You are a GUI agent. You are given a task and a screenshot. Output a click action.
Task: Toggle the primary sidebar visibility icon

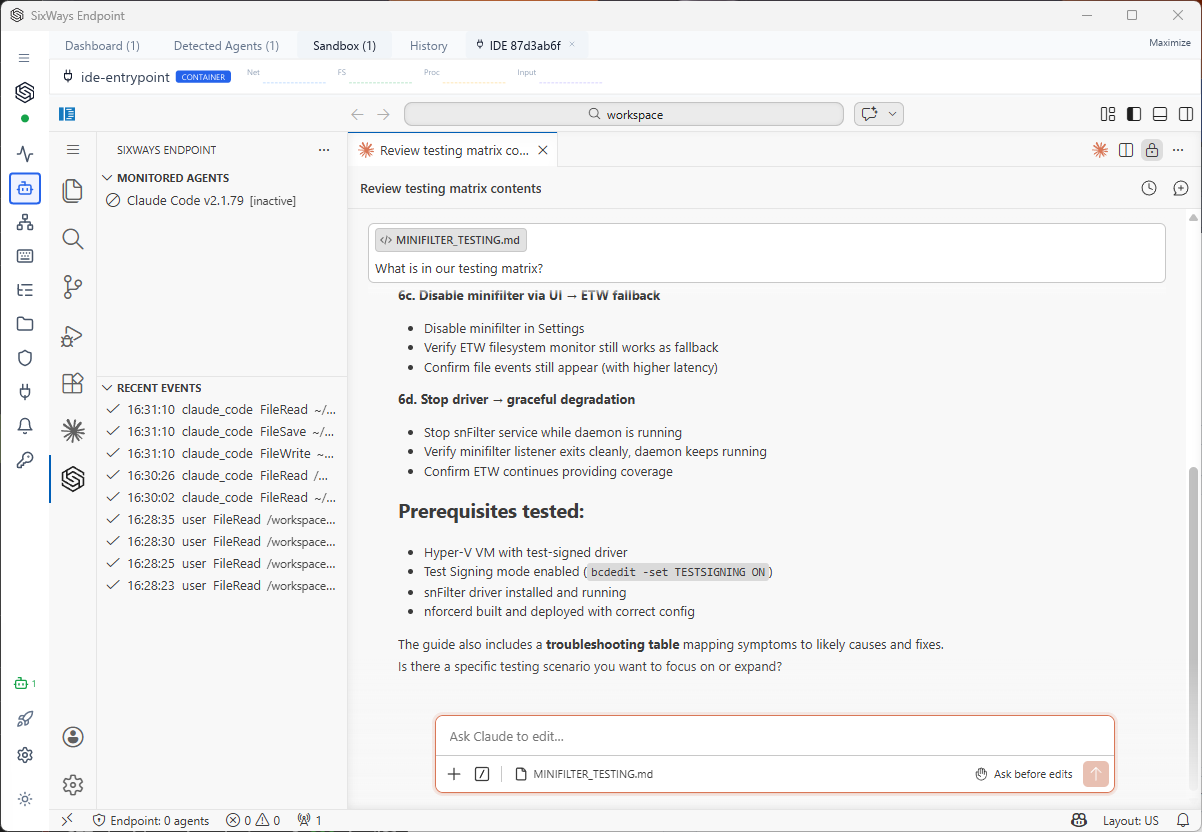tap(1133, 113)
